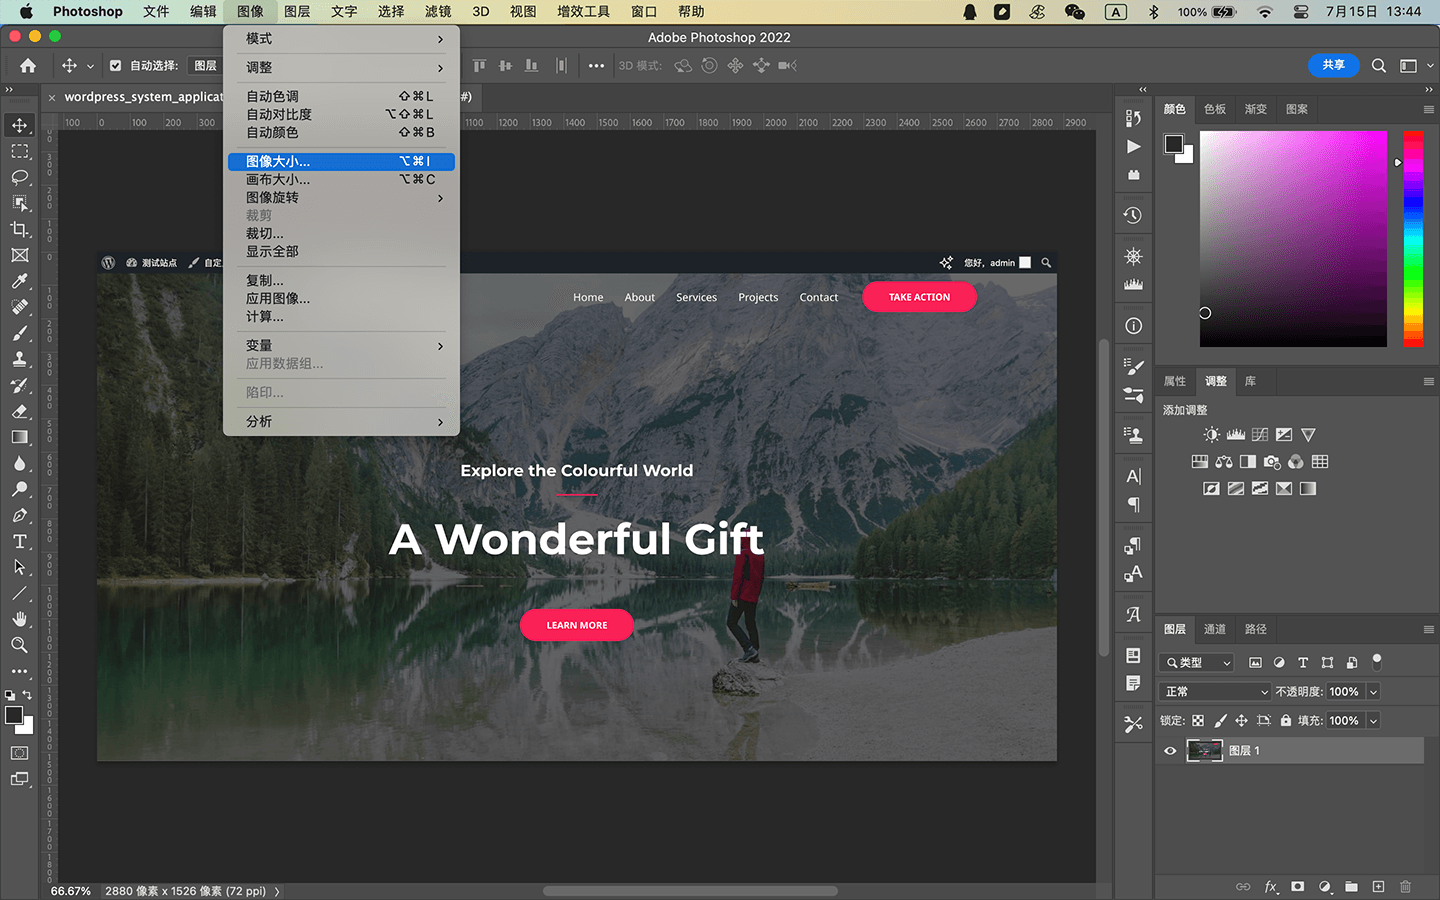Select the Dodge tool

click(19, 489)
